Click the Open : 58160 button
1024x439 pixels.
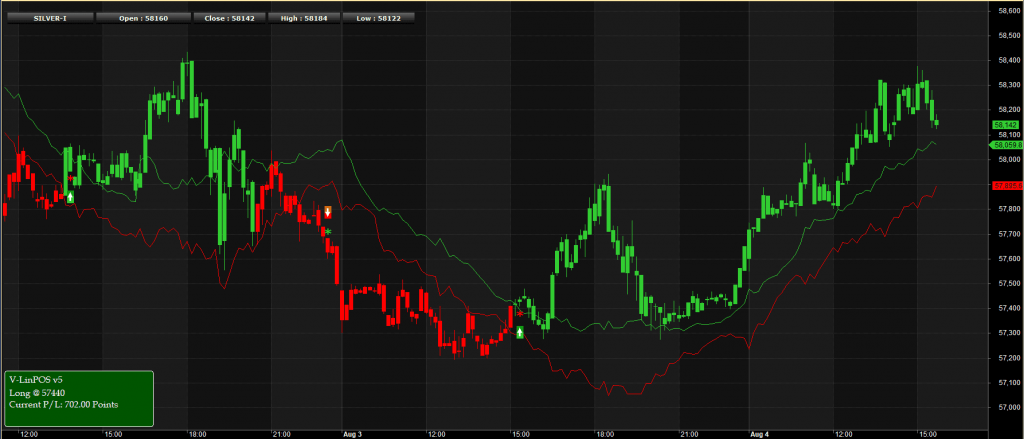tap(144, 18)
